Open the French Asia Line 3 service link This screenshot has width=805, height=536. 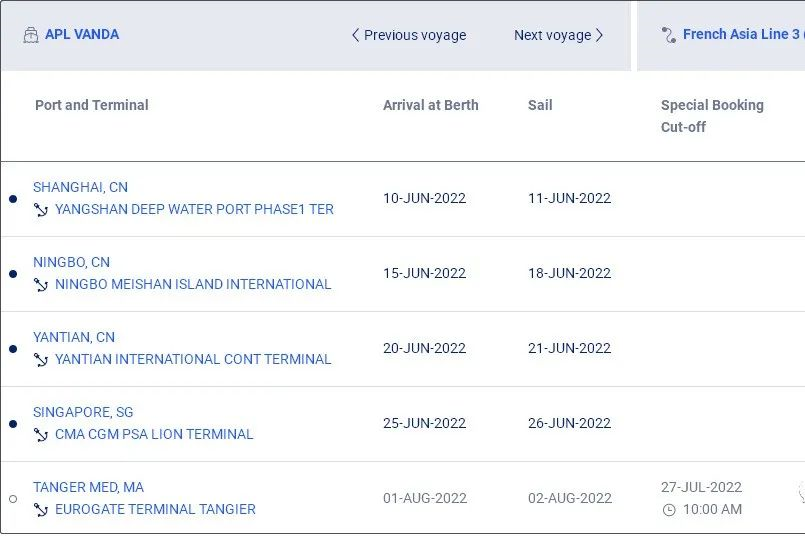pos(743,34)
